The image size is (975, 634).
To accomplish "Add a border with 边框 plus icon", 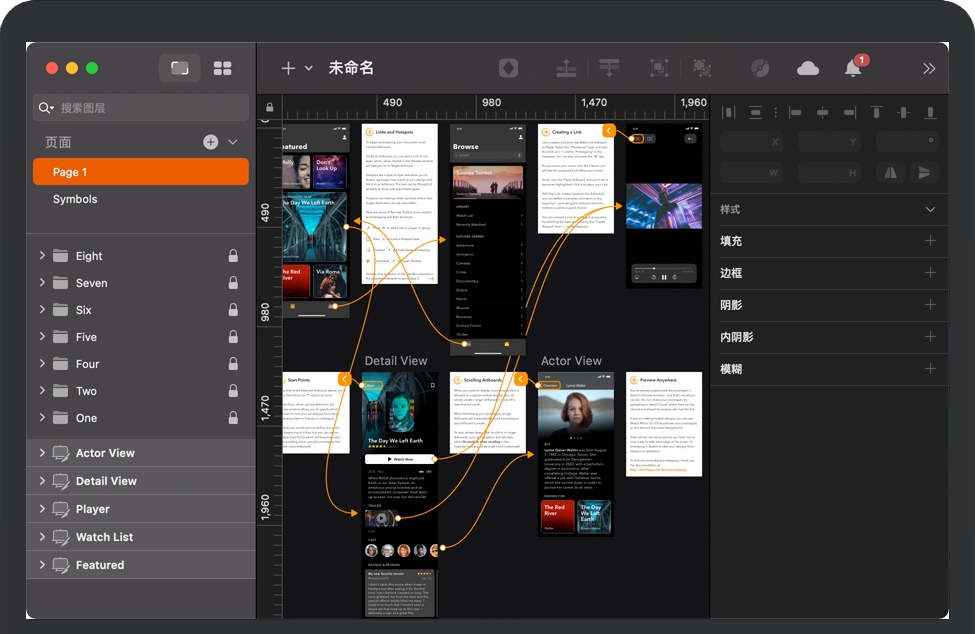I will [x=930, y=273].
